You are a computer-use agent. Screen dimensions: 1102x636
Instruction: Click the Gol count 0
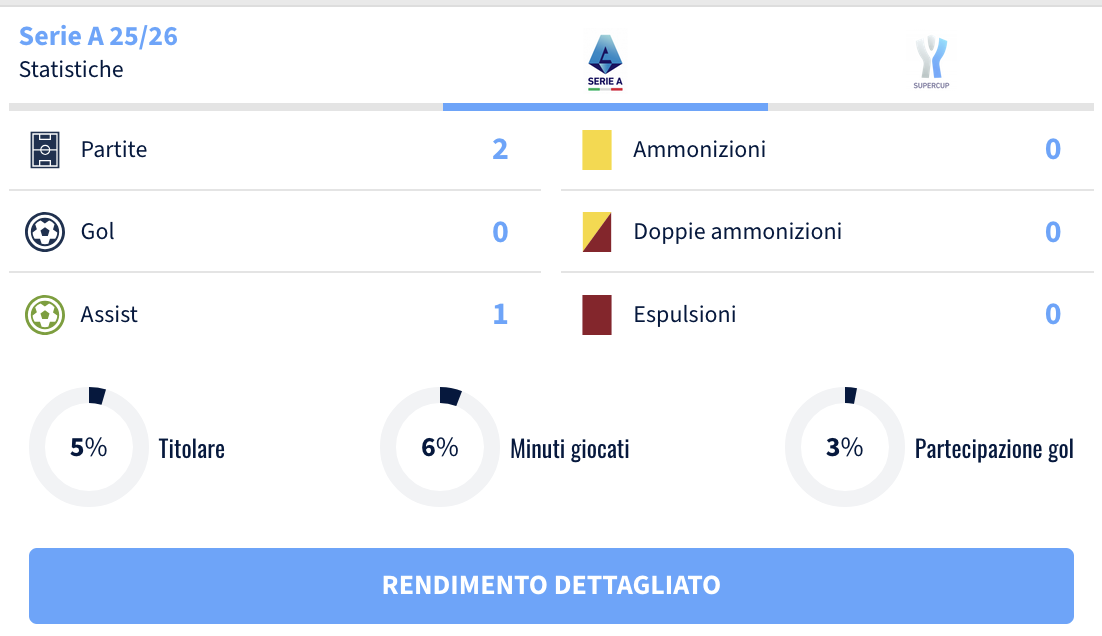[500, 232]
